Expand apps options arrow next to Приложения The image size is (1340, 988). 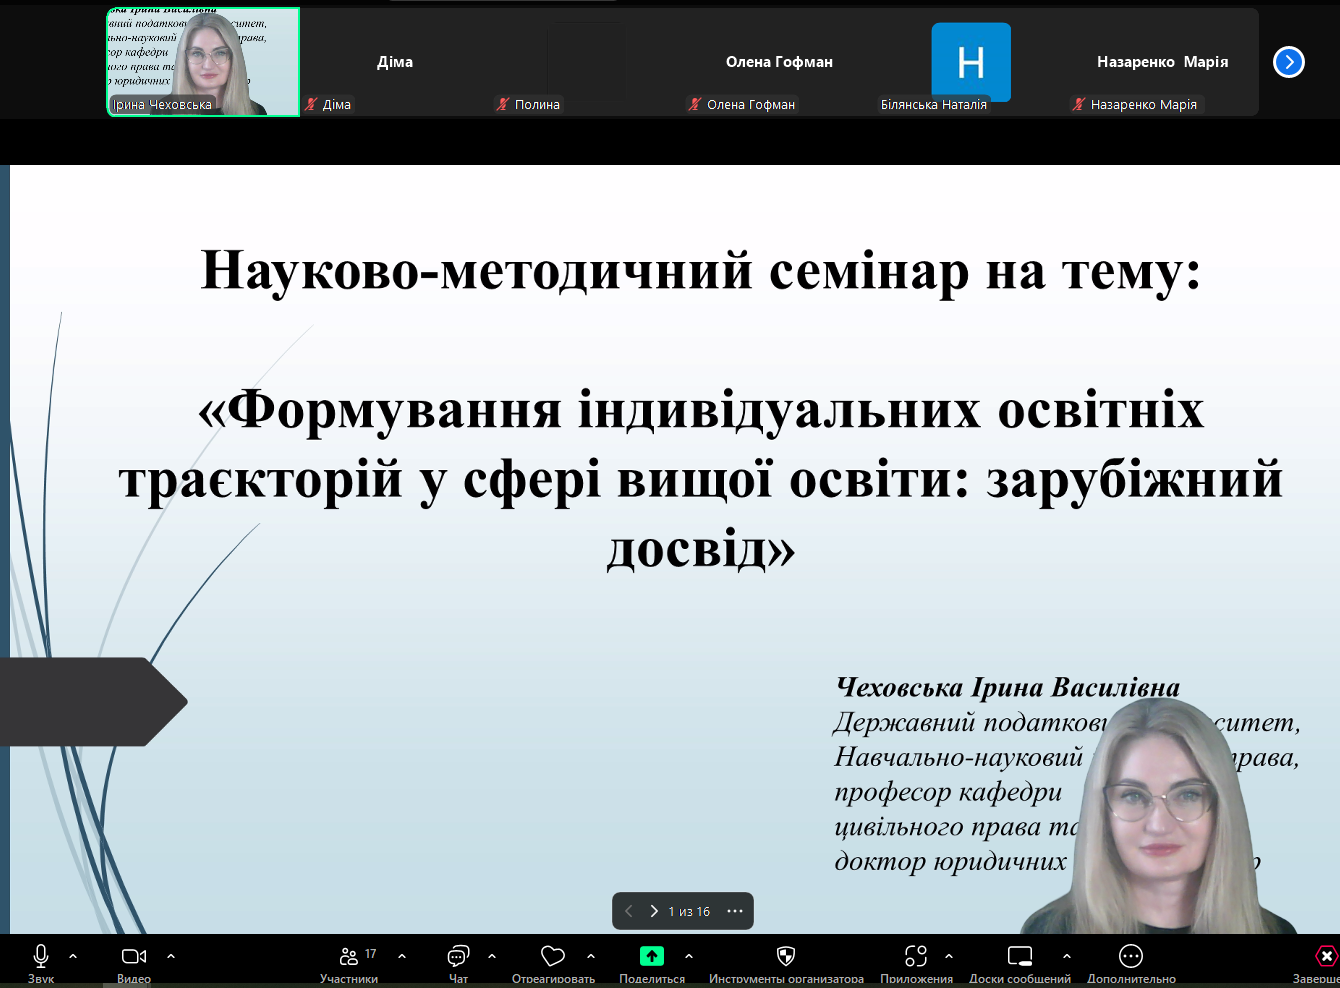949,956
